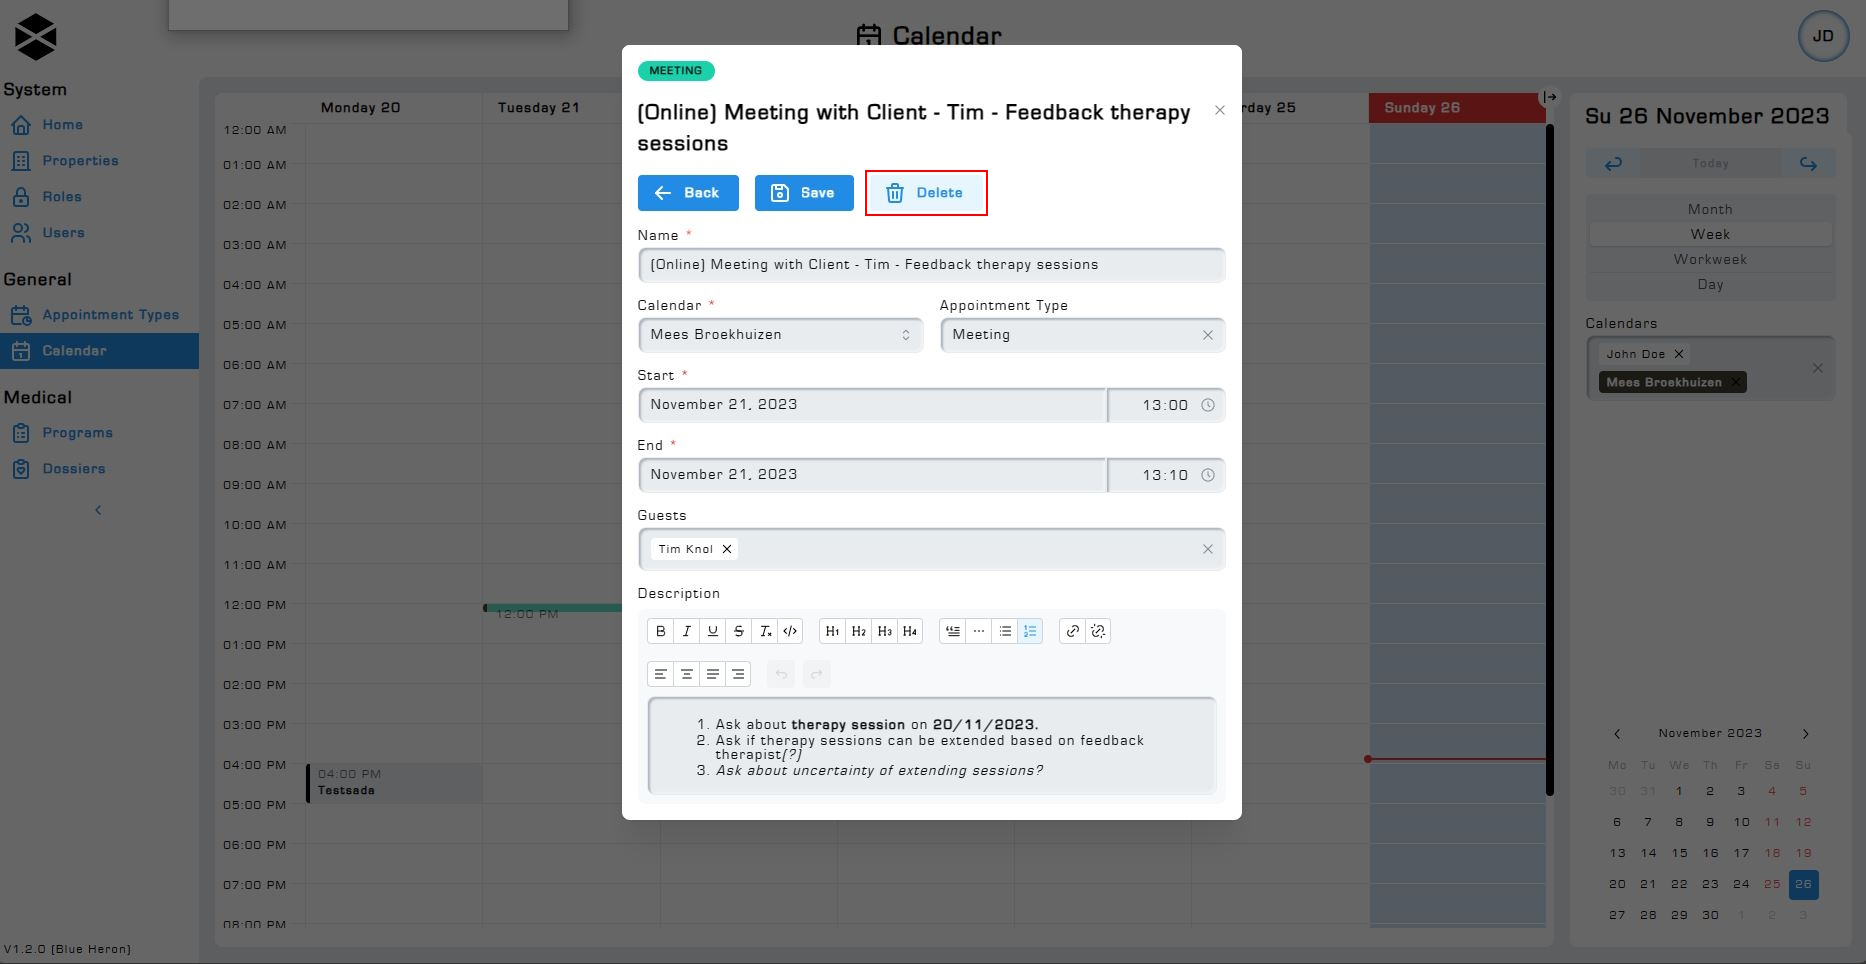Toggle italic formatting in description editor
1866x964 pixels.
(x=686, y=631)
